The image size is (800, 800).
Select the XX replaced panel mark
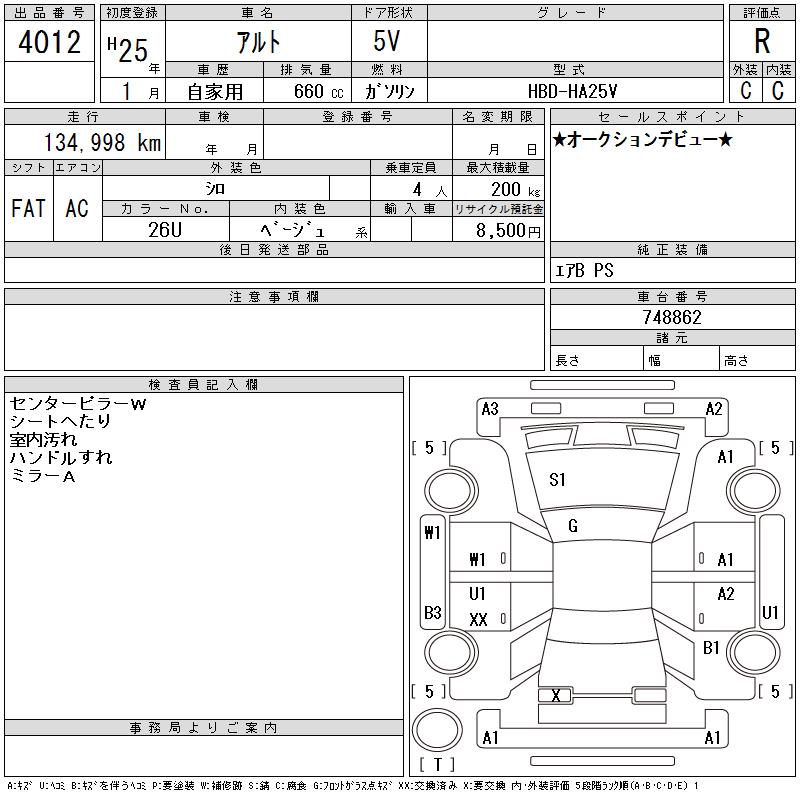coord(478,619)
